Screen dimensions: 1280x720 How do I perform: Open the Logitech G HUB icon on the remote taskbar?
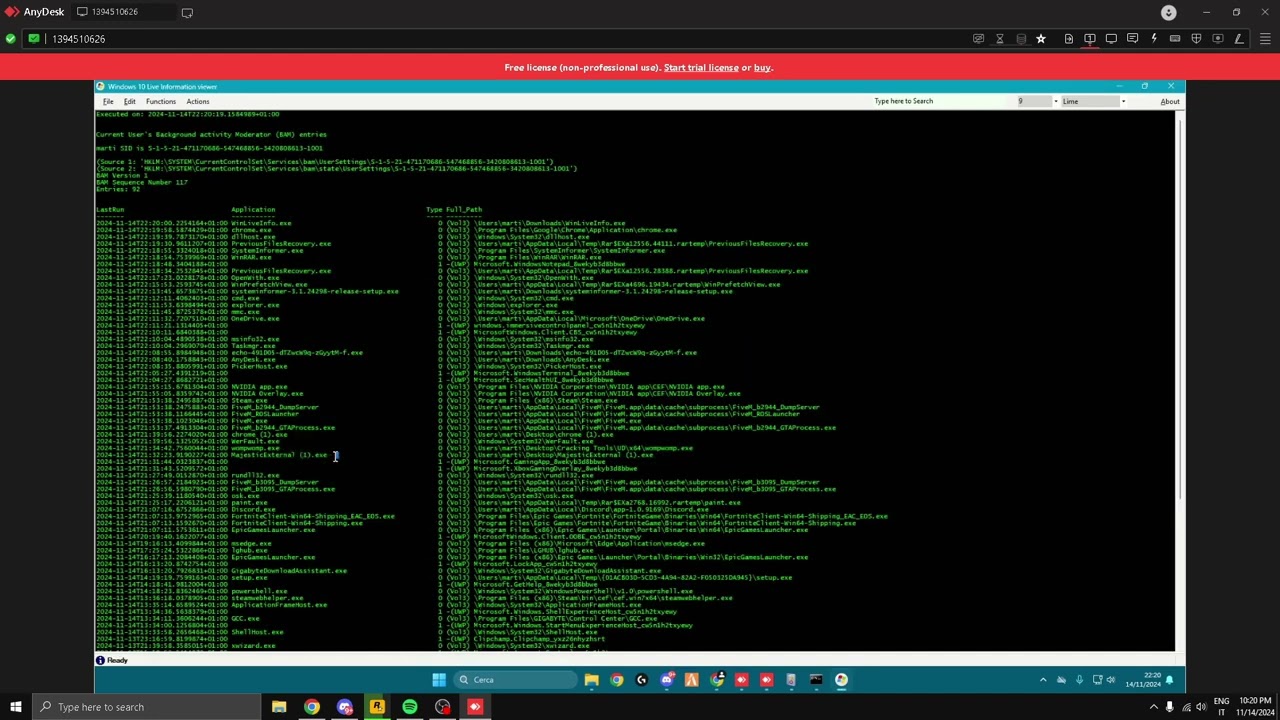(642, 680)
